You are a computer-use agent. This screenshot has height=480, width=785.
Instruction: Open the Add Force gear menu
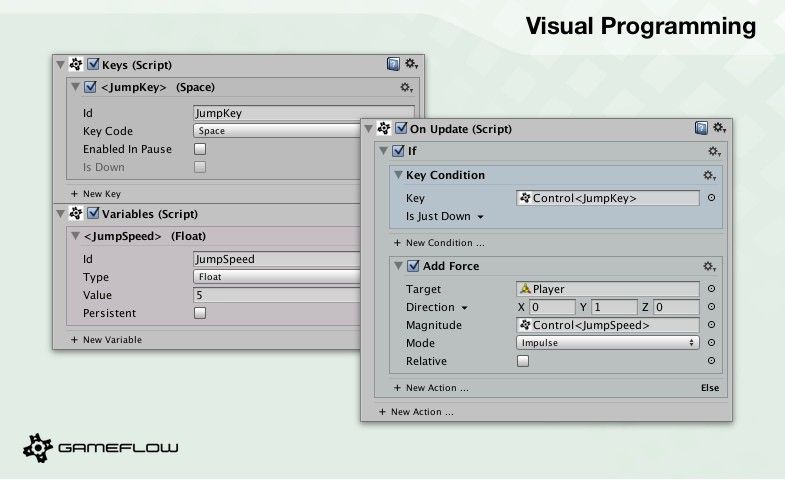(709, 266)
